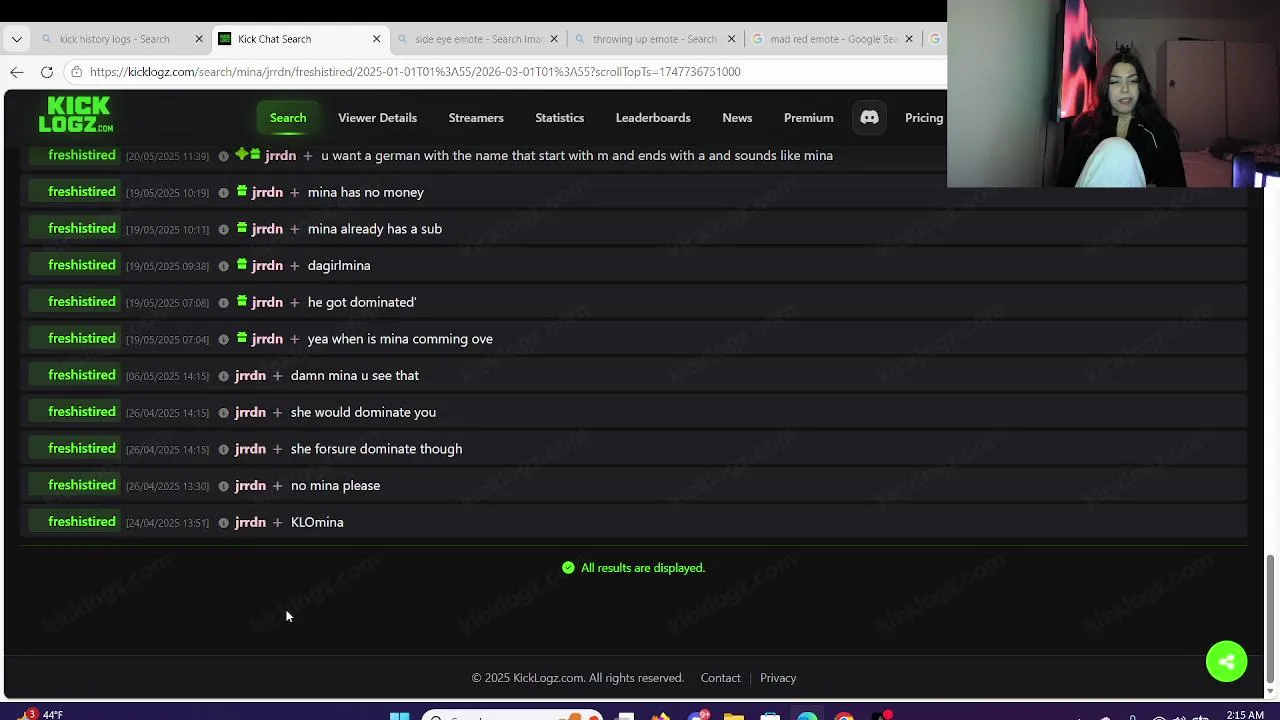The image size is (1280, 720).
Task: Click plus icon before 'she forsure dominate though'
Action: pyautogui.click(x=277, y=449)
